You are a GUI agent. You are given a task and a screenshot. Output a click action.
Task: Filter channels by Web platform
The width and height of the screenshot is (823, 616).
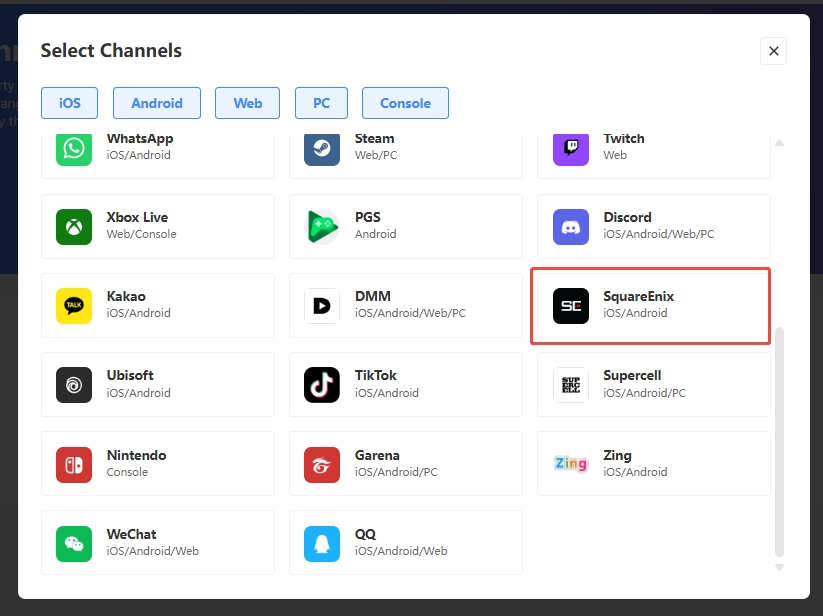point(248,103)
